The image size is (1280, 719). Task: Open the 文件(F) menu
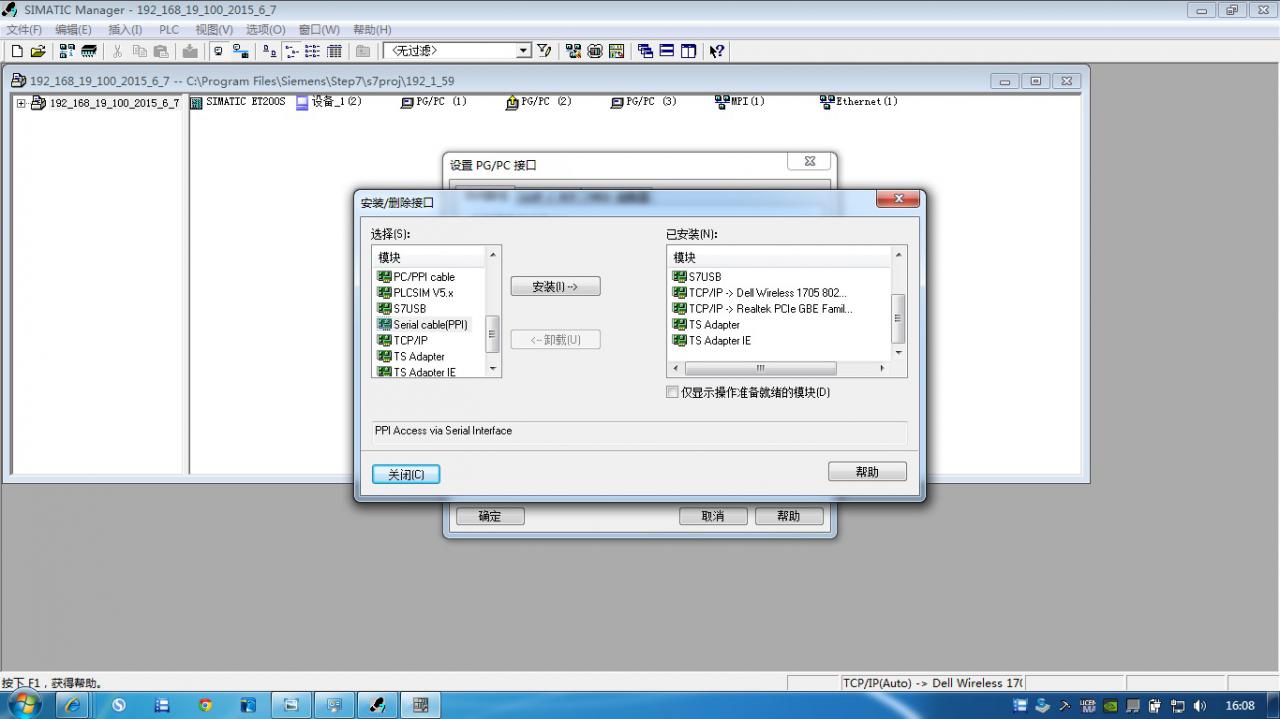(24, 30)
